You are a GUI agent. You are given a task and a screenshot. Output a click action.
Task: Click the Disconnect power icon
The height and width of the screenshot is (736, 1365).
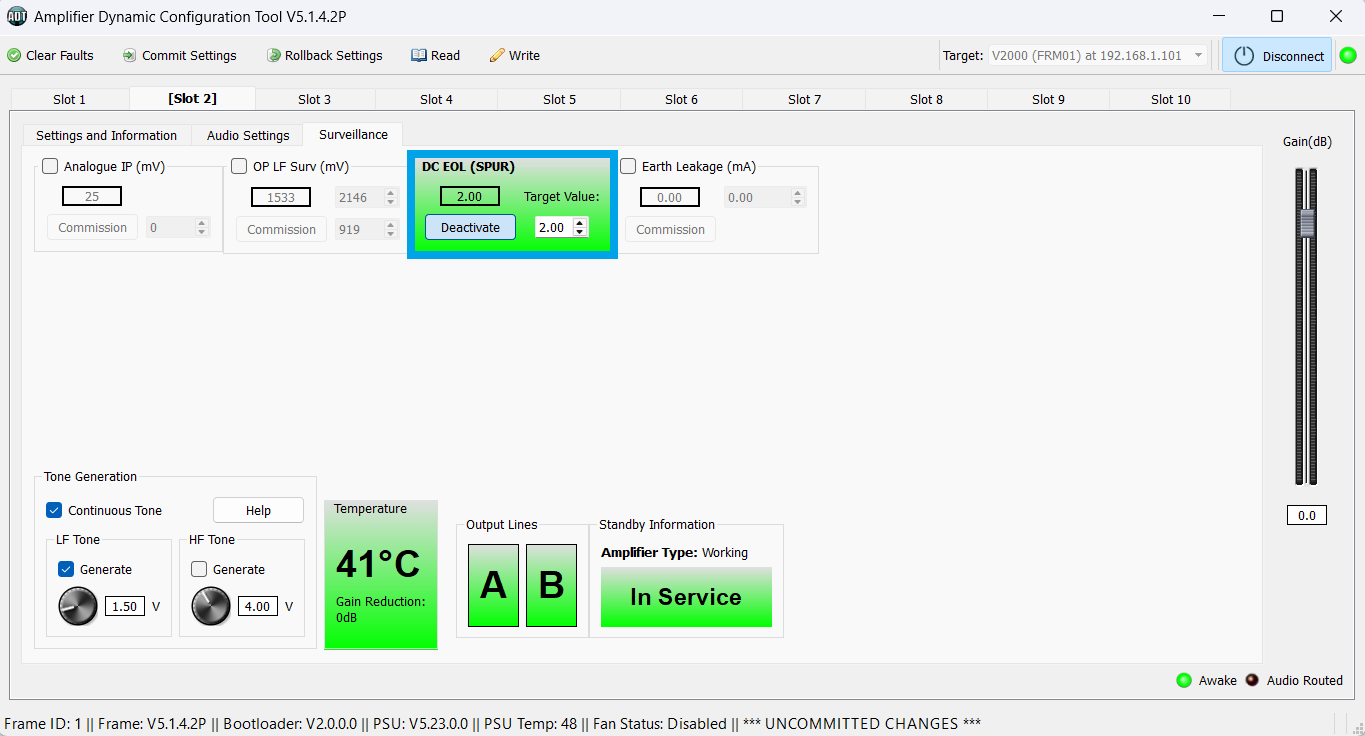click(1244, 56)
